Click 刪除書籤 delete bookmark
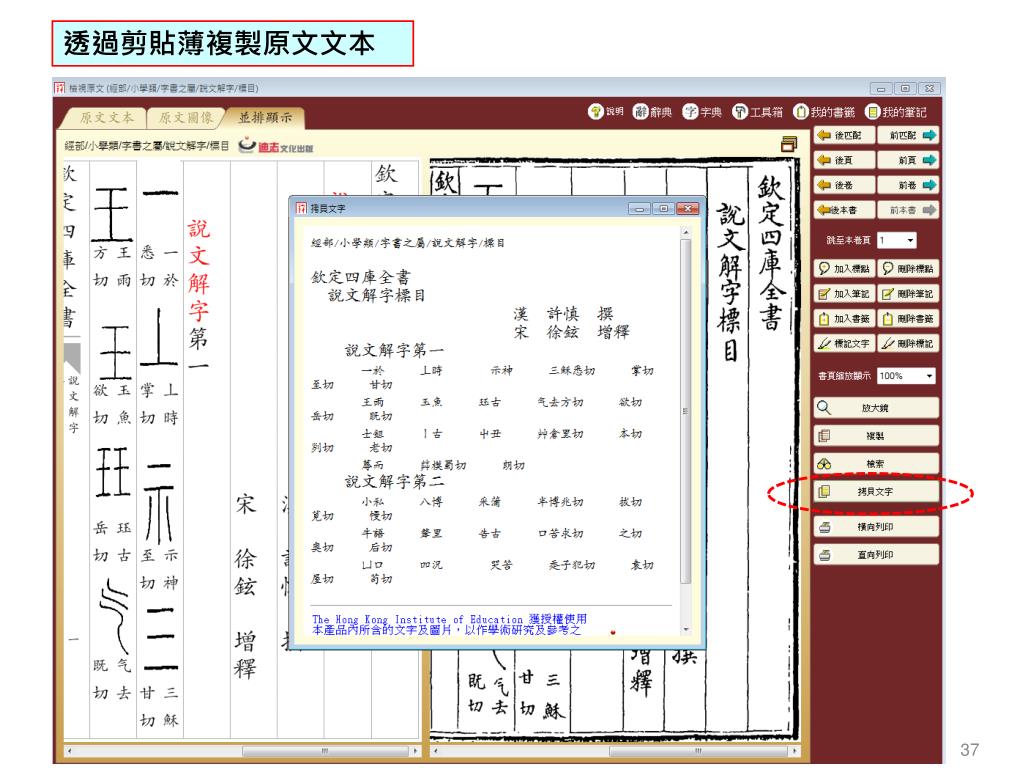This screenshot has width=1024, height=768. (908, 319)
